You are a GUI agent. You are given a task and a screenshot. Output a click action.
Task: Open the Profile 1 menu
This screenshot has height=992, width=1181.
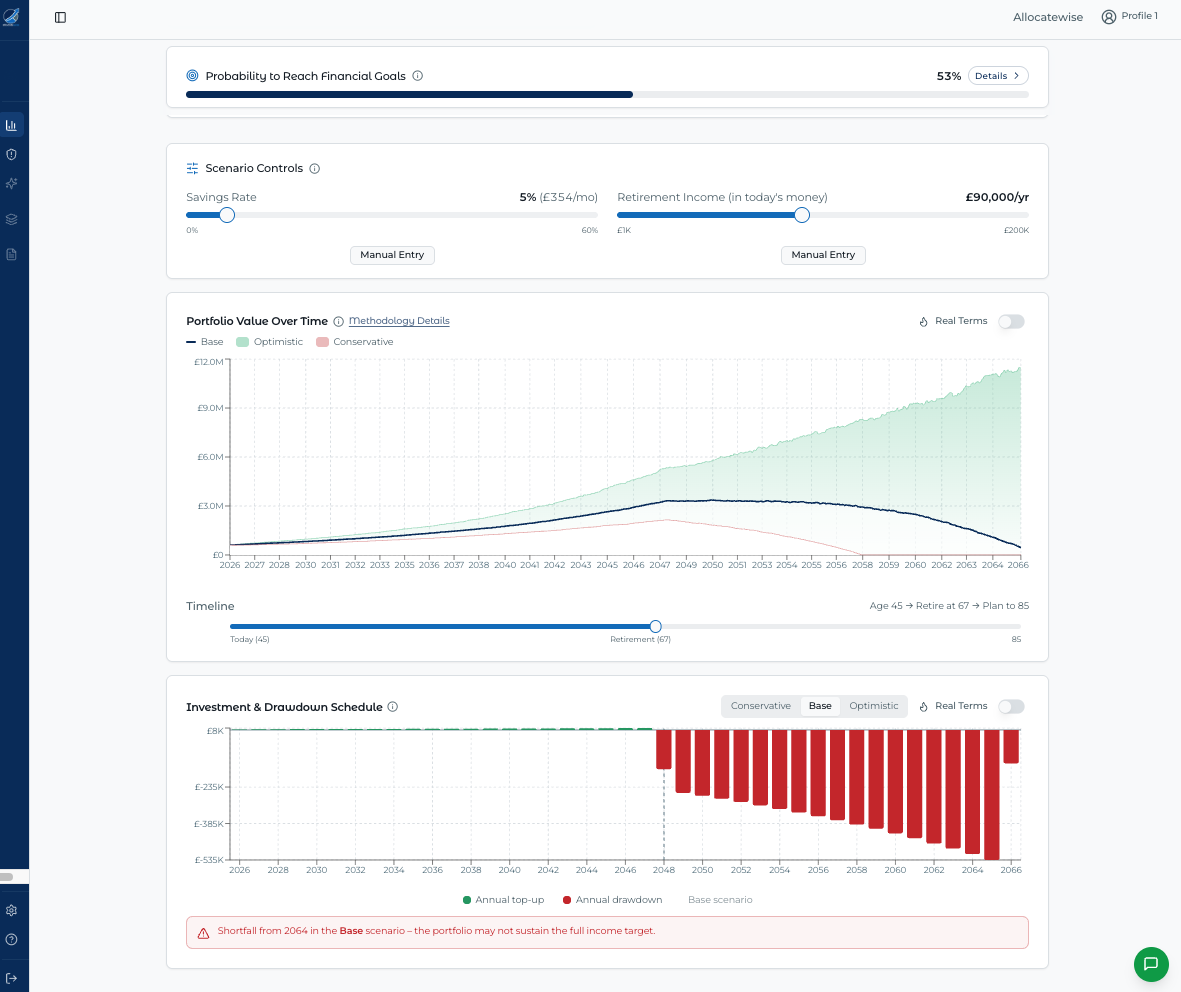point(1130,17)
